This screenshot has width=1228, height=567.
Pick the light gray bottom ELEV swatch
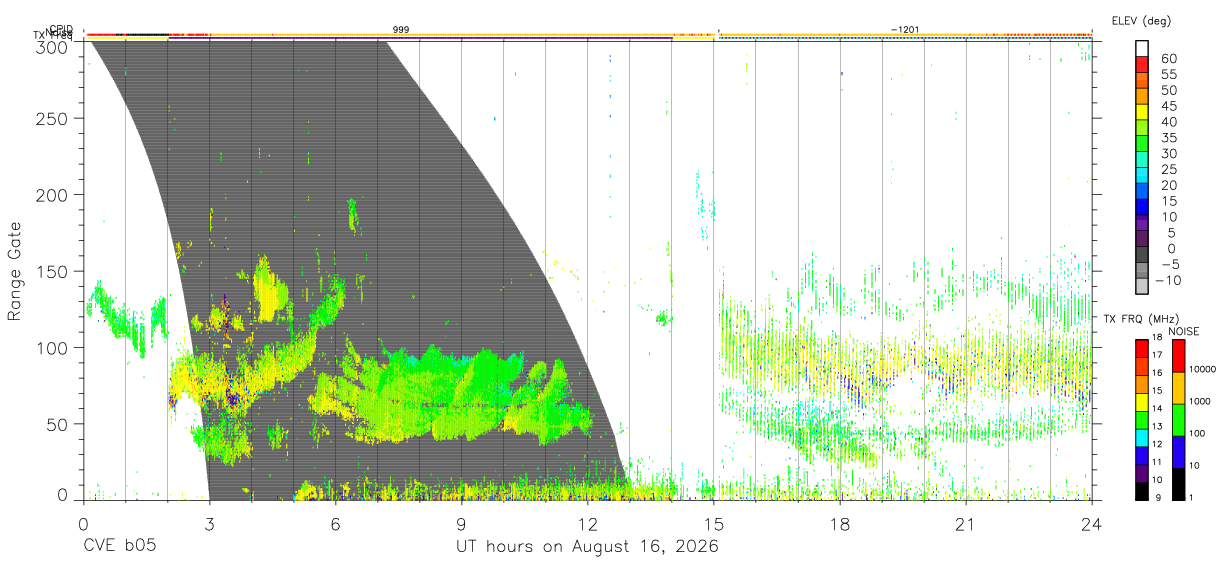[x=1142, y=287]
